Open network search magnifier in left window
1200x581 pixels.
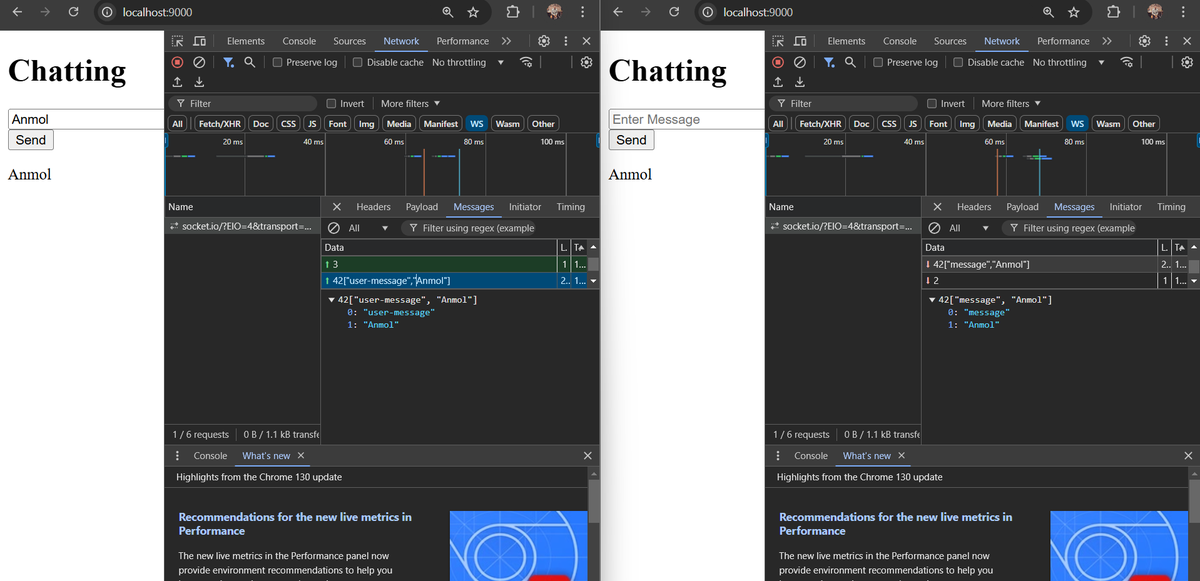249,62
